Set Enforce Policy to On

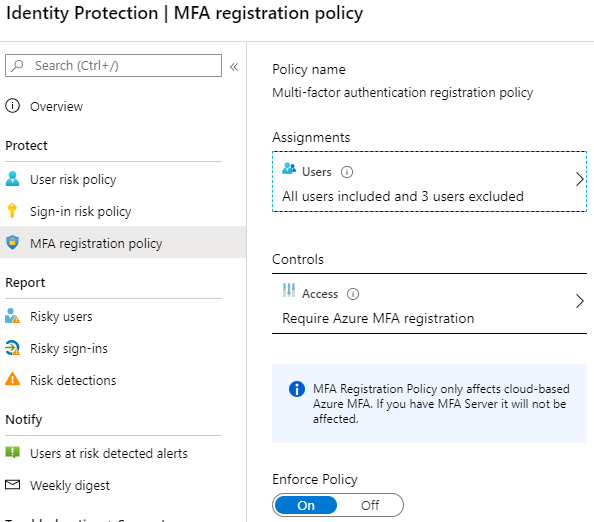coord(306,505)
